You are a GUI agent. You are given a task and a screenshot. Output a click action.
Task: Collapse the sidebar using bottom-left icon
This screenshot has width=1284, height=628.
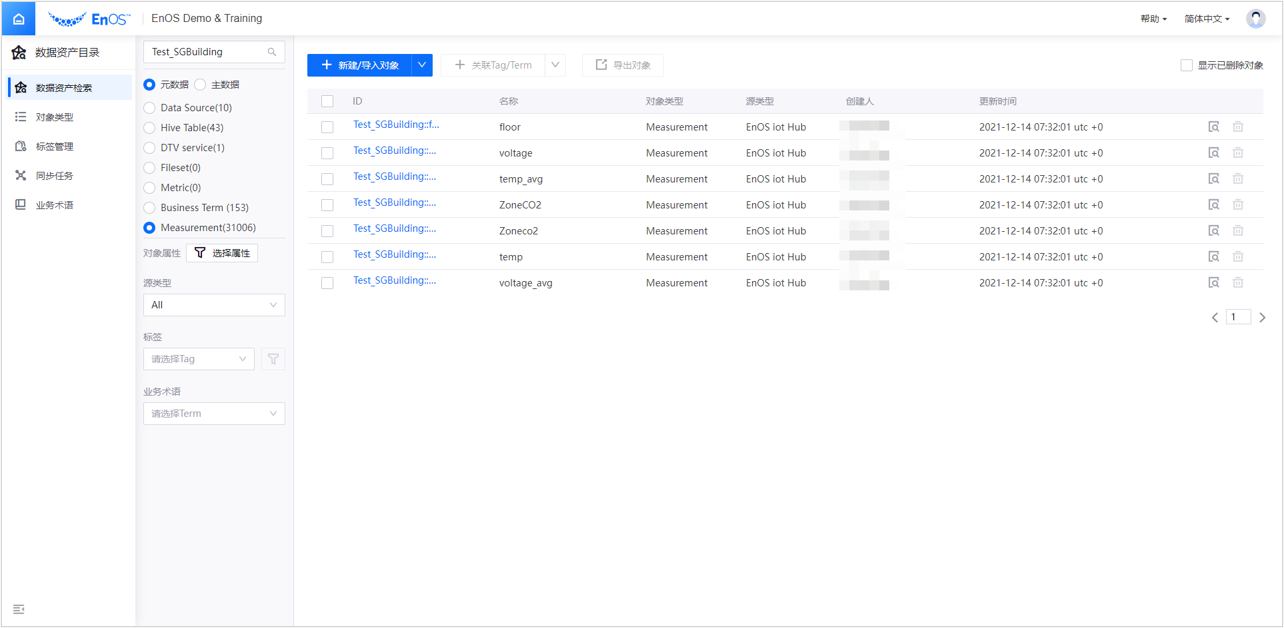[19, 609]
